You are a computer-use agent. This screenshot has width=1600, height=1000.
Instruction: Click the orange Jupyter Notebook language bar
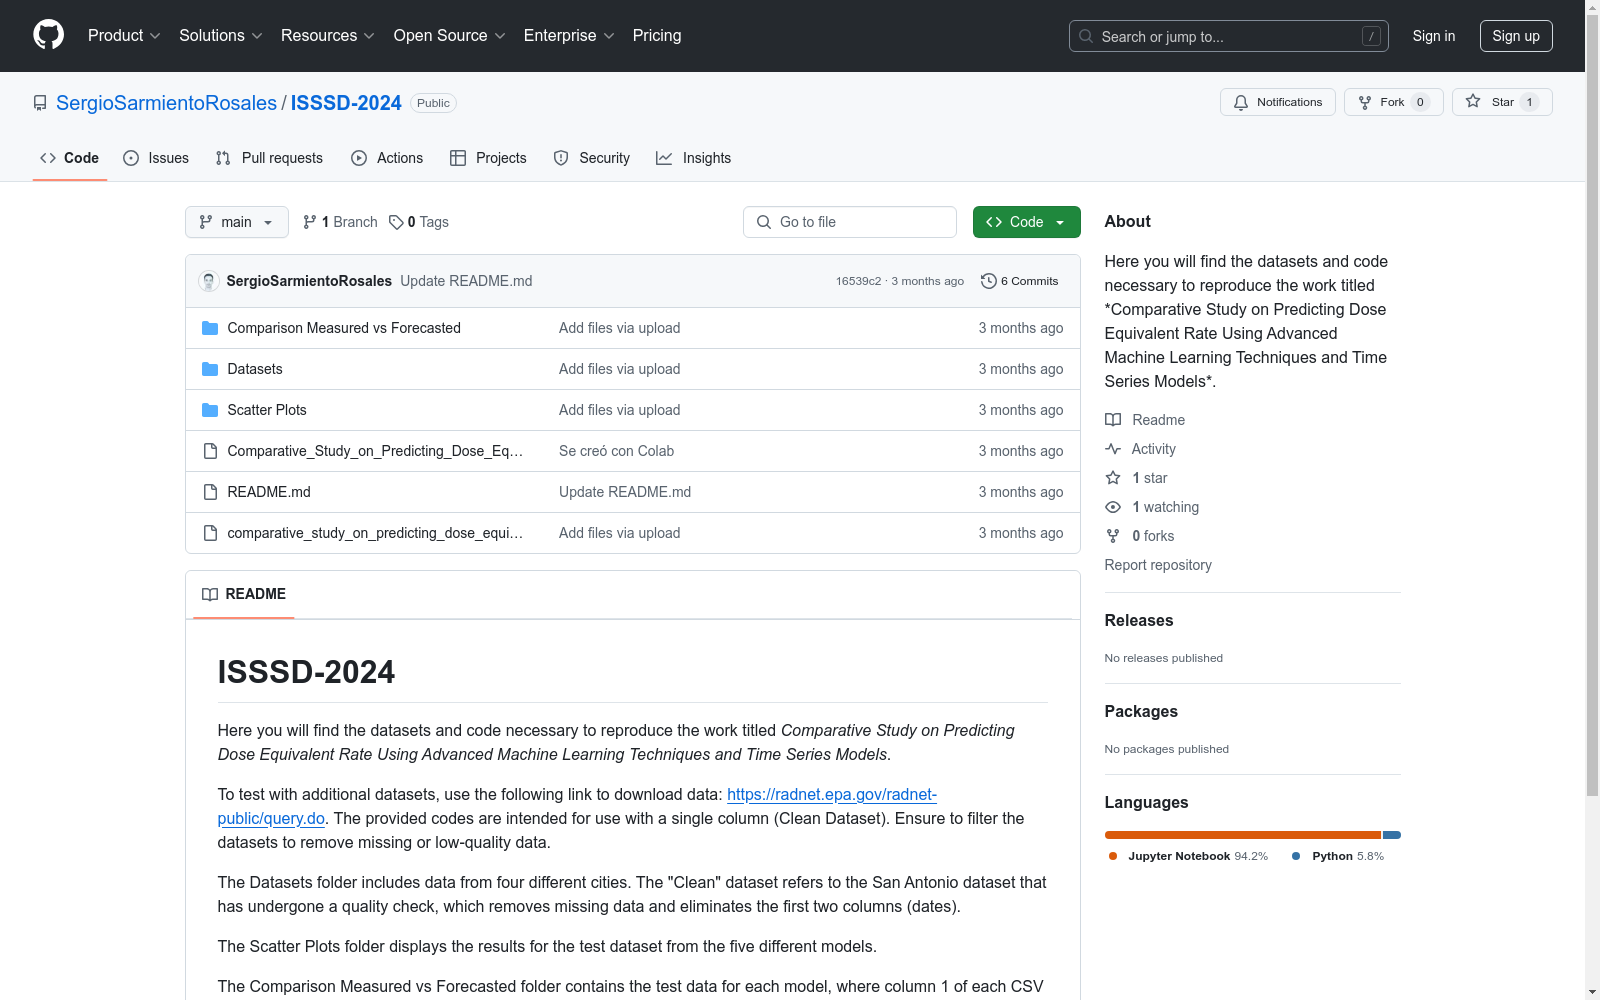tap(1242, 835)
